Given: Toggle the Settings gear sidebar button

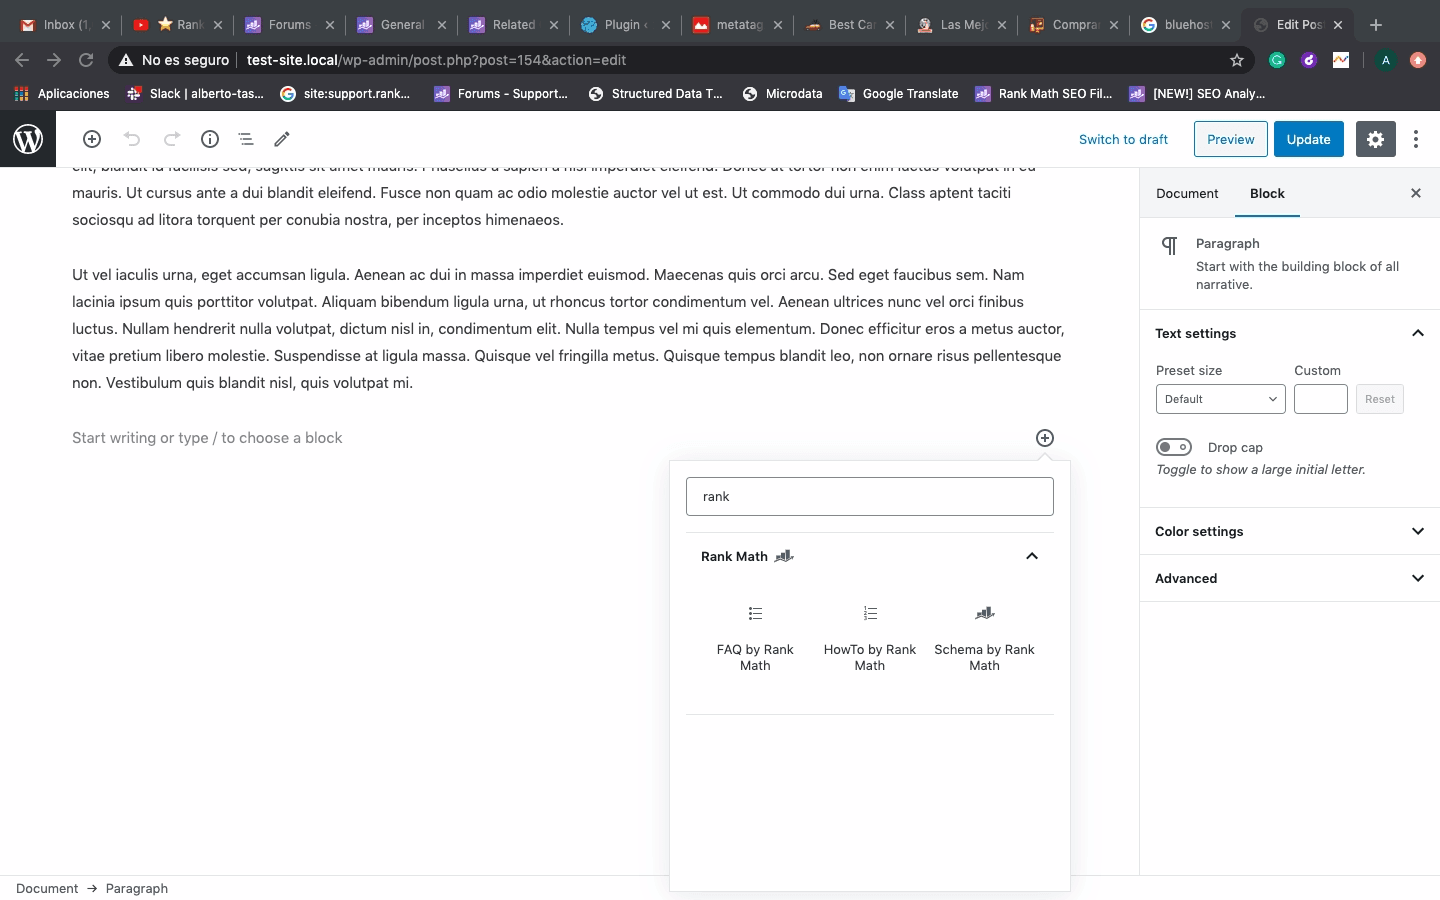Looking at the screenshot, I should tap(1375, 139).
